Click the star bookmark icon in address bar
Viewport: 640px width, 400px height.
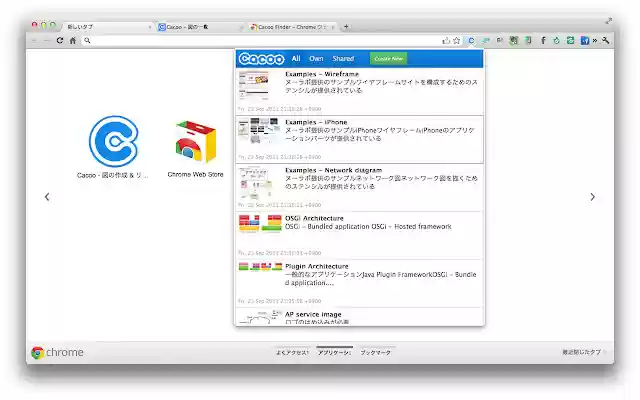457,40
